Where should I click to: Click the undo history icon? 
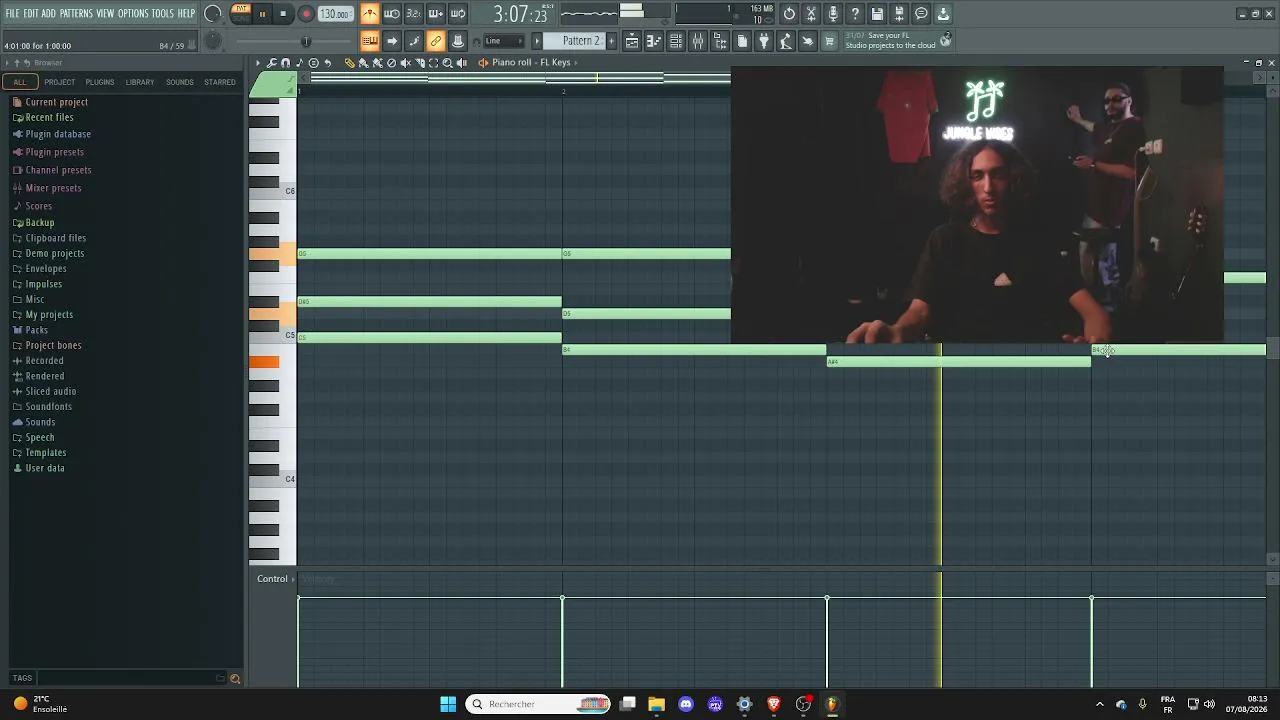click(789, 14)
